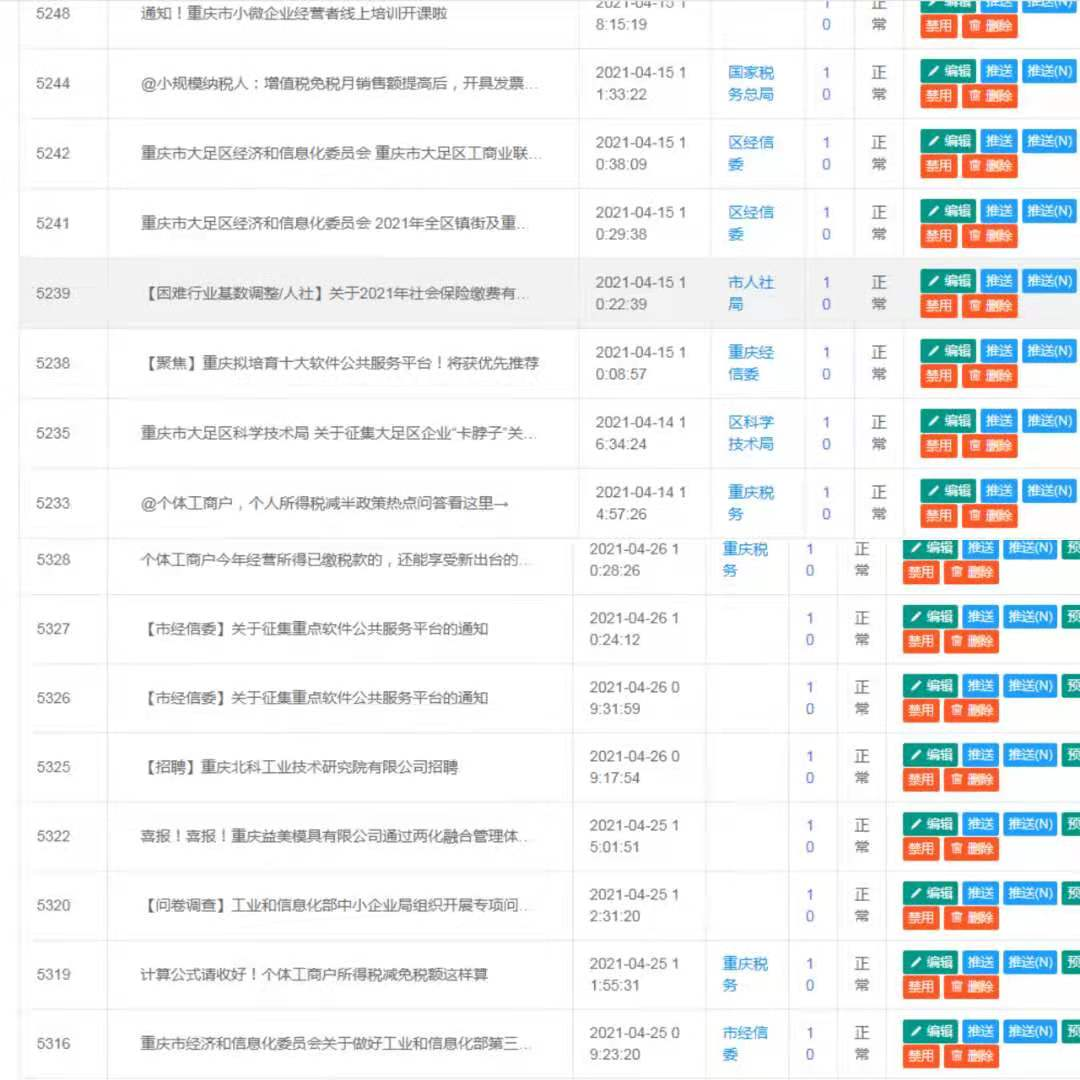Click 编辑 in row 5328
This screenshot has height=1080, width=1080.
click(x=931, y=548)
